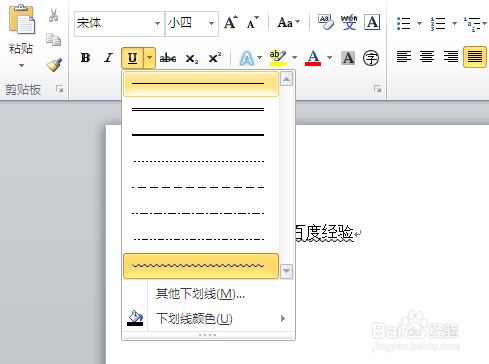
Task: Align text left
Action: (404, 56)
